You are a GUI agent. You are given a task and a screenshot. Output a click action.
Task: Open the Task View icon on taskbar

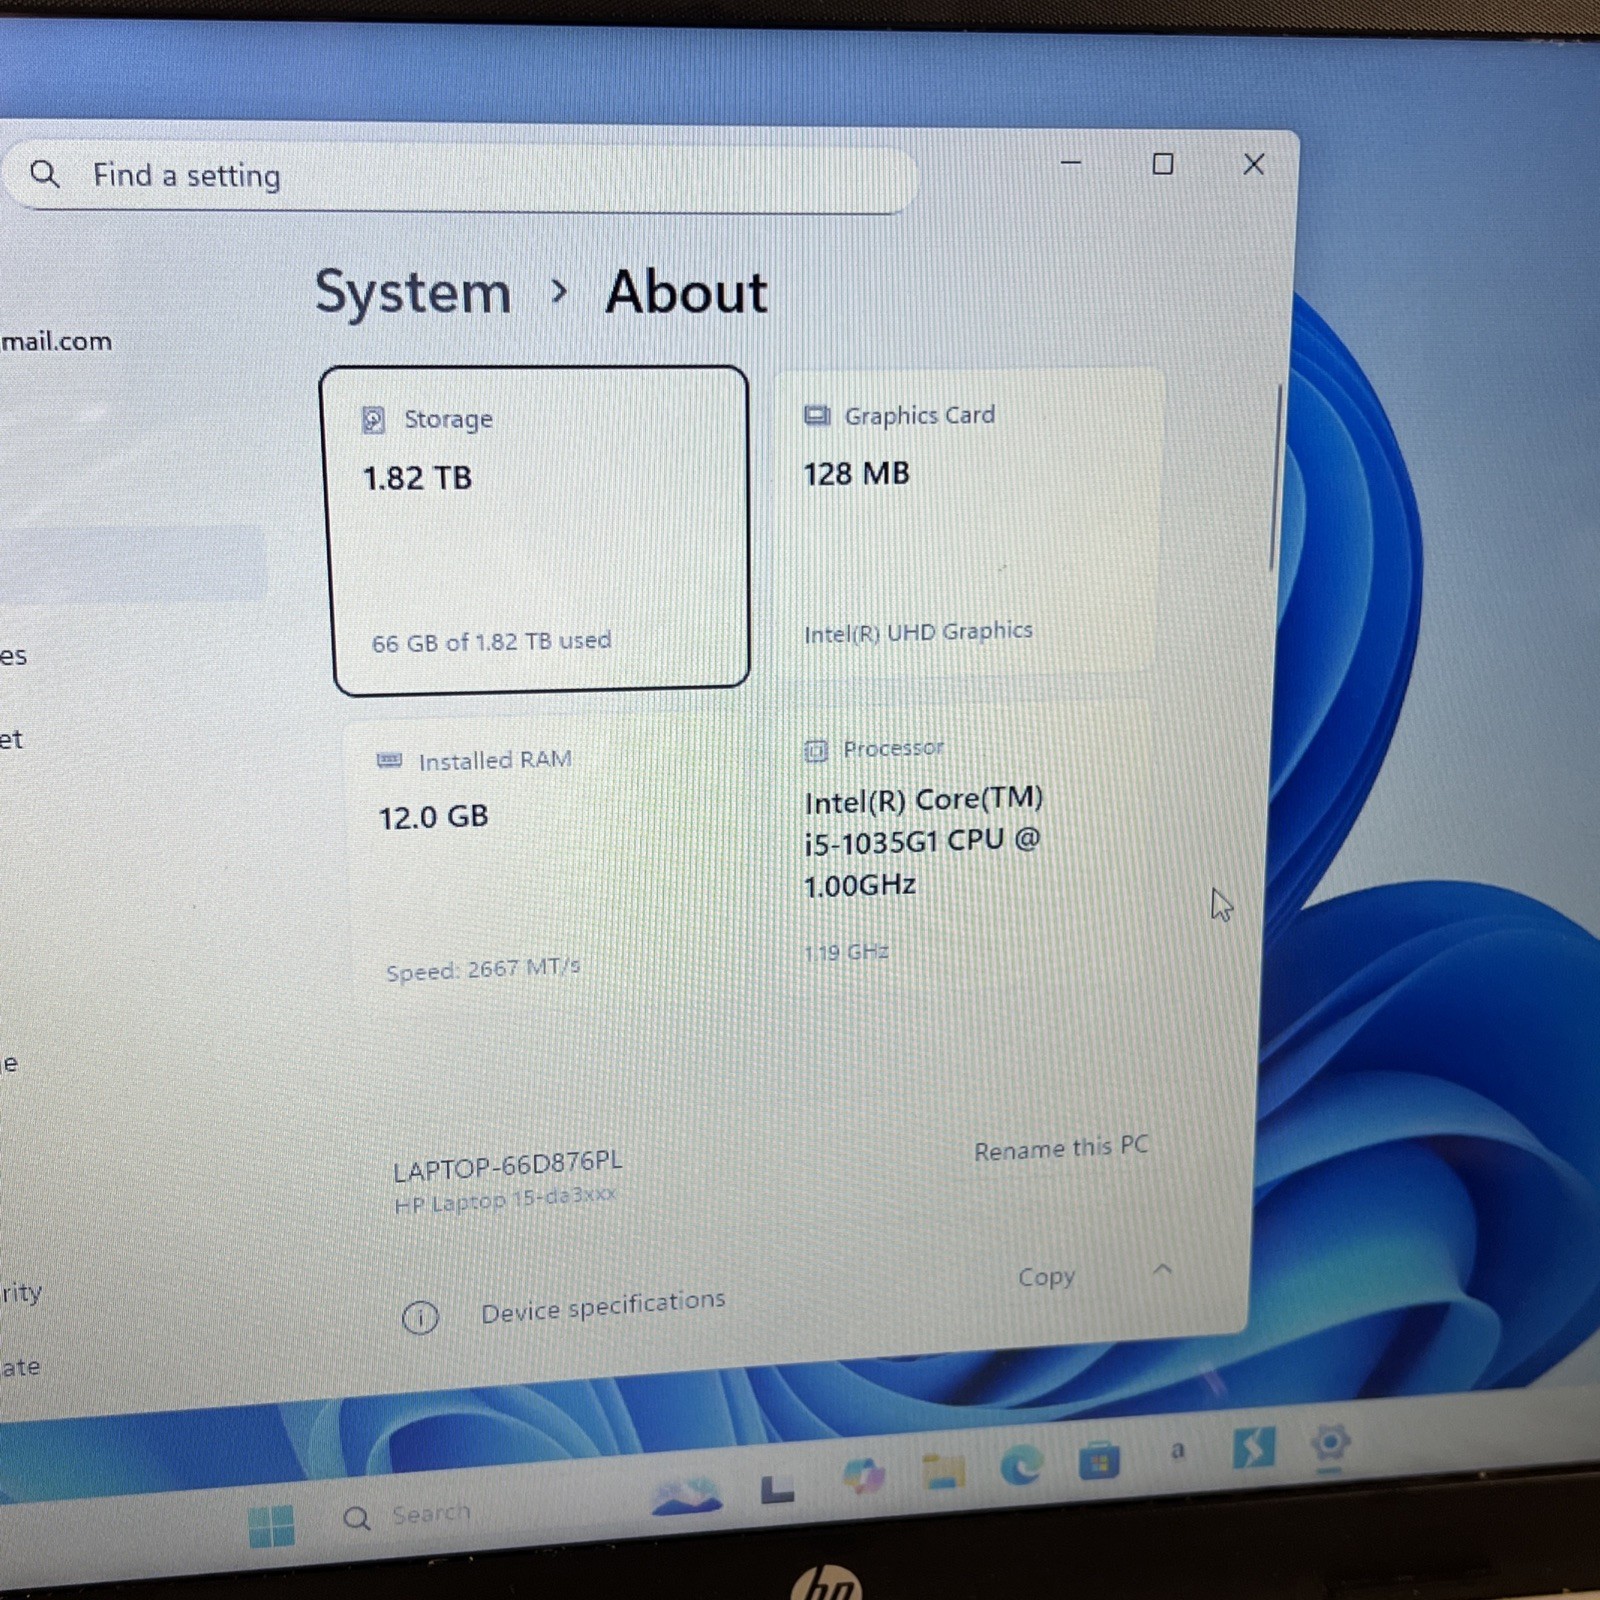777,1489
